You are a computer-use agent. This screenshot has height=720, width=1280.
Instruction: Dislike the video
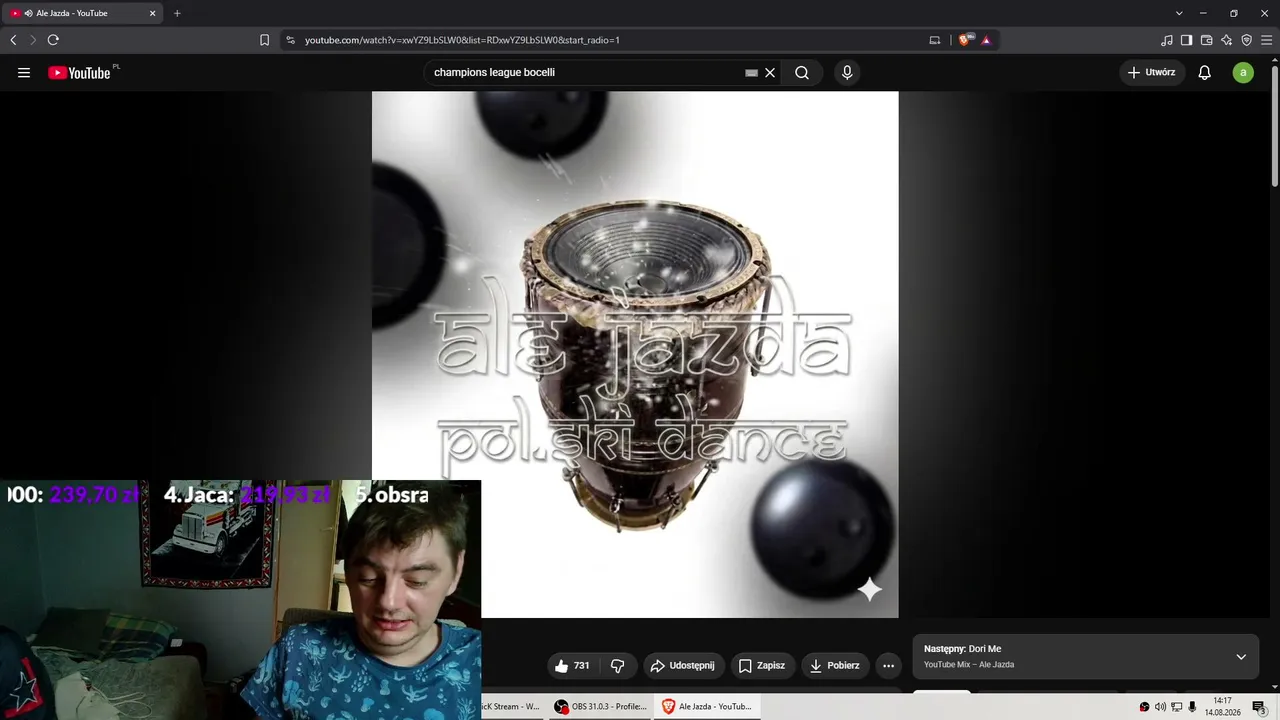pyautogui.click(x=617, y=665)
